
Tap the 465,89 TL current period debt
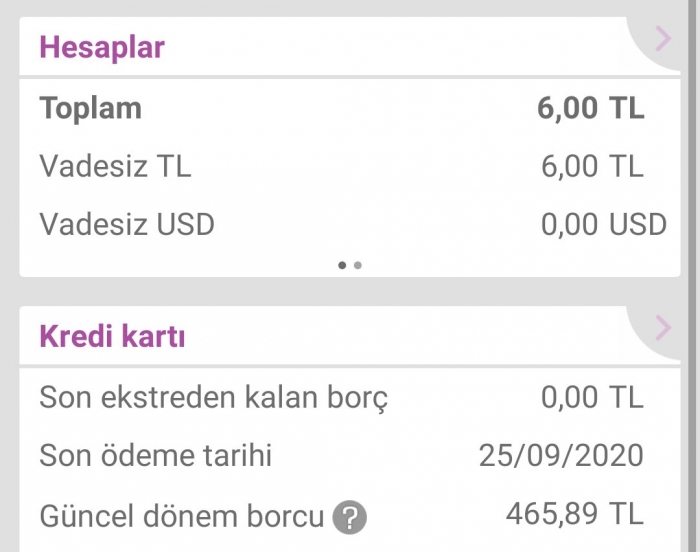pos(575,514)
